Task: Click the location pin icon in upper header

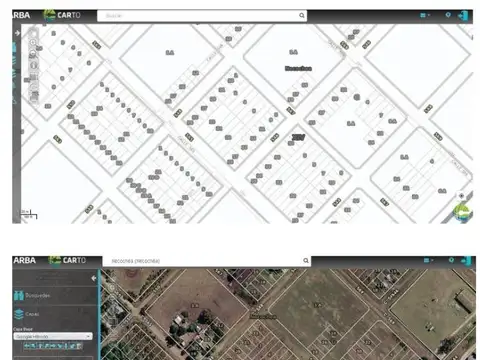Action: click(448, 15)
